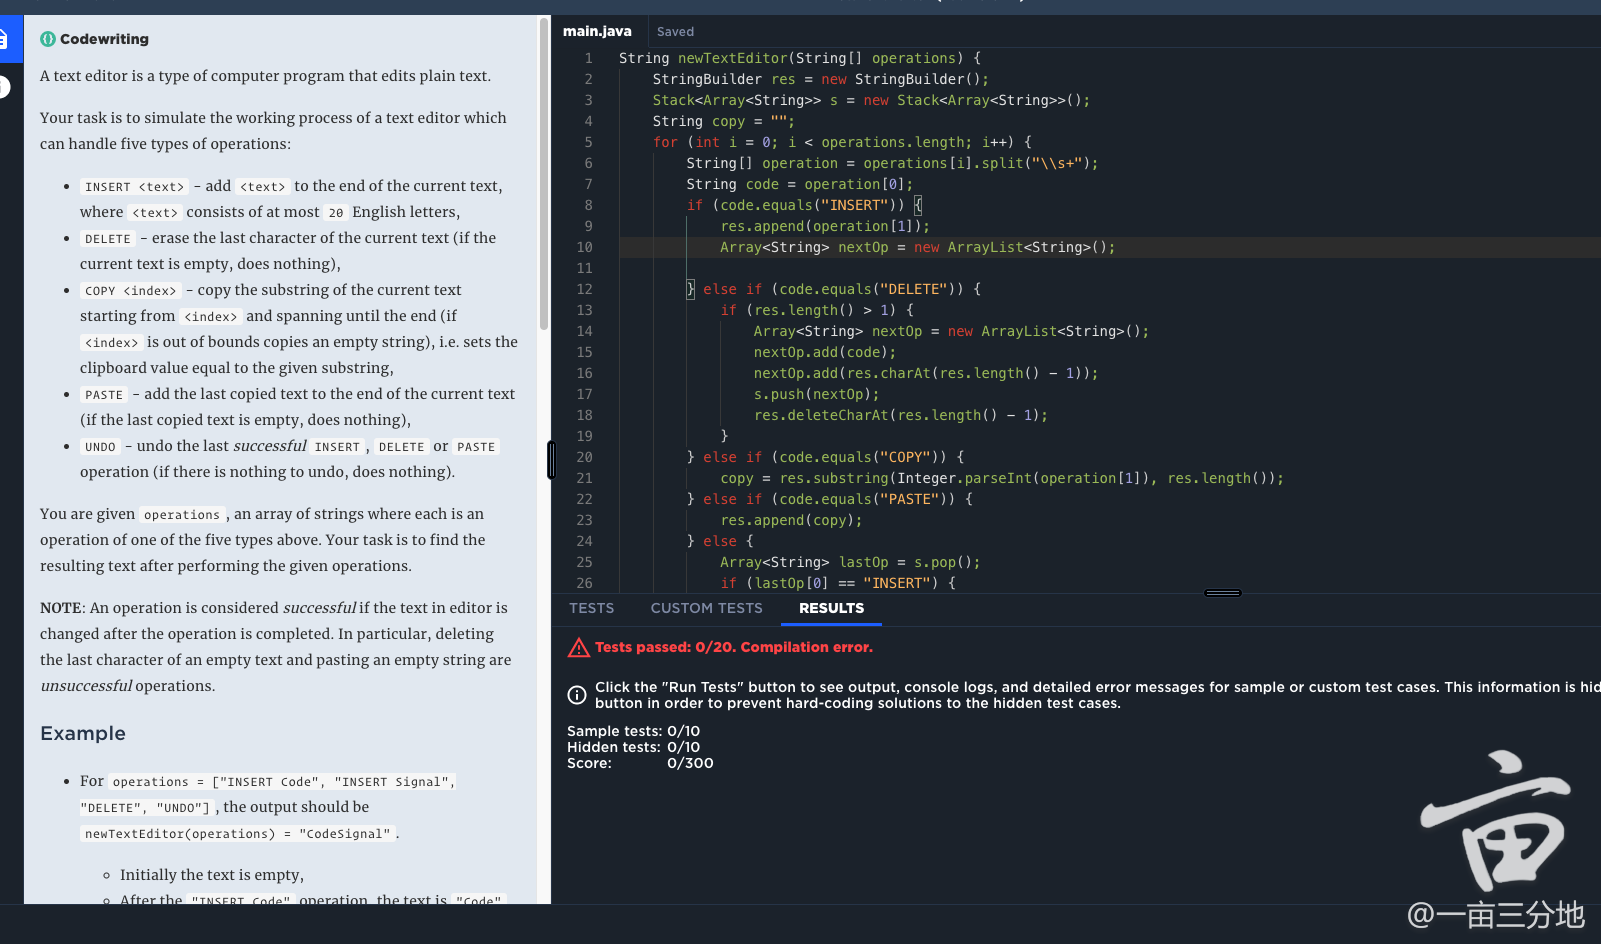
Task: Click the info circle icon beside Run Tests note
Action: [577, 695]
